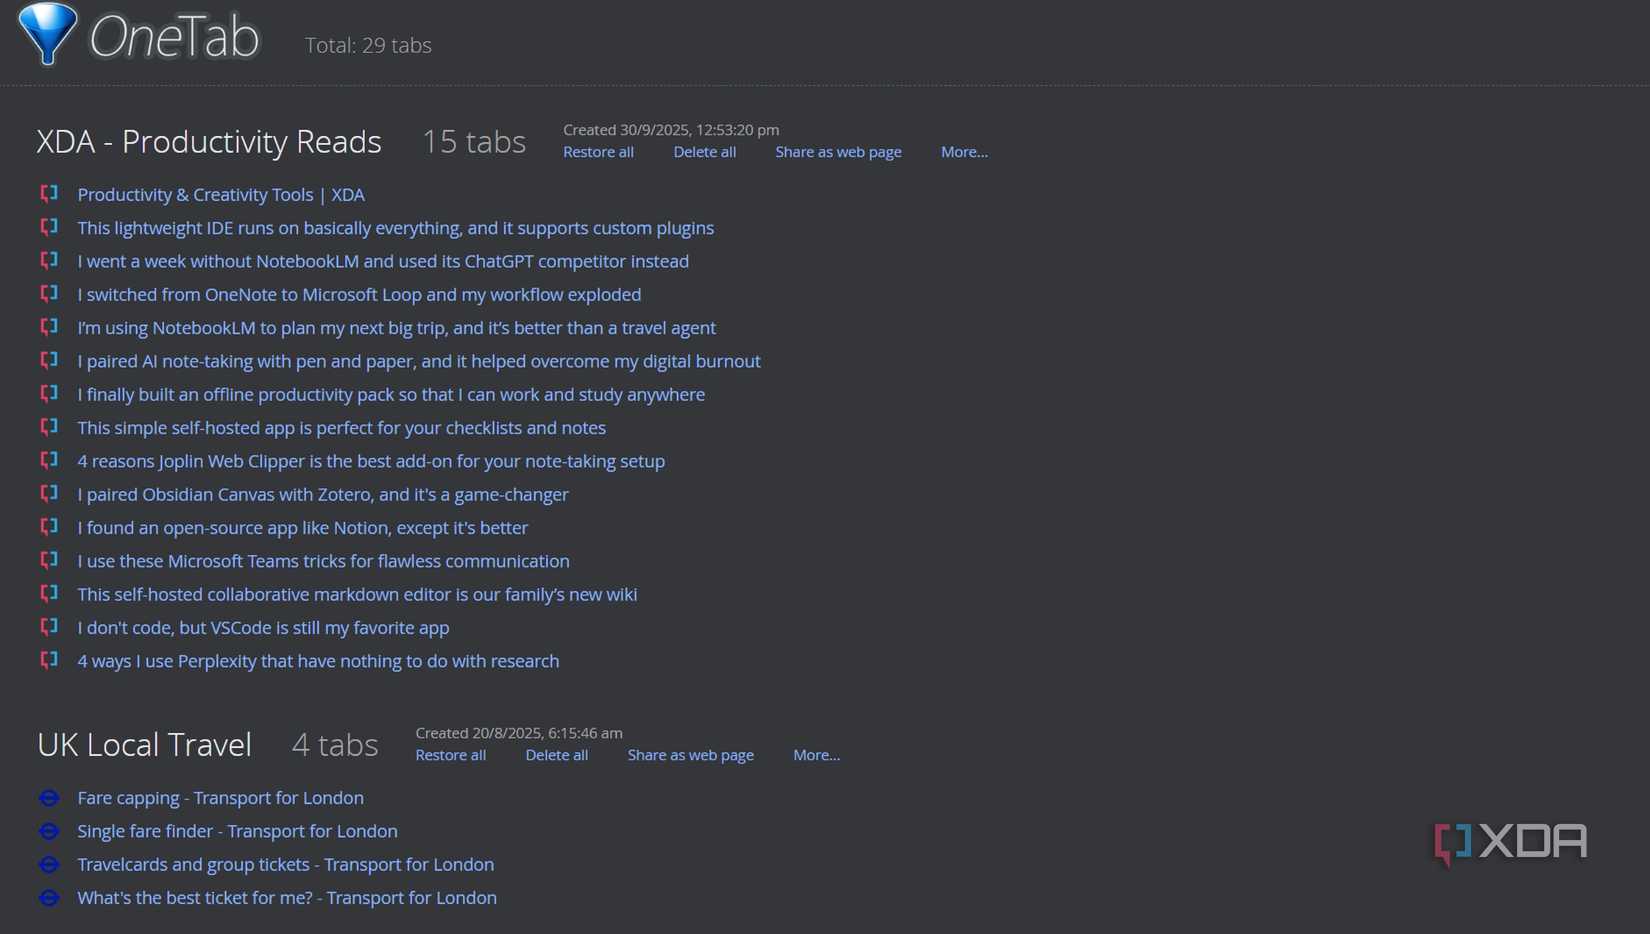The height and width of the screenshot is (934, 1650).
Task: Open "I found an open-source app like Notion" article
Action: 302,527
